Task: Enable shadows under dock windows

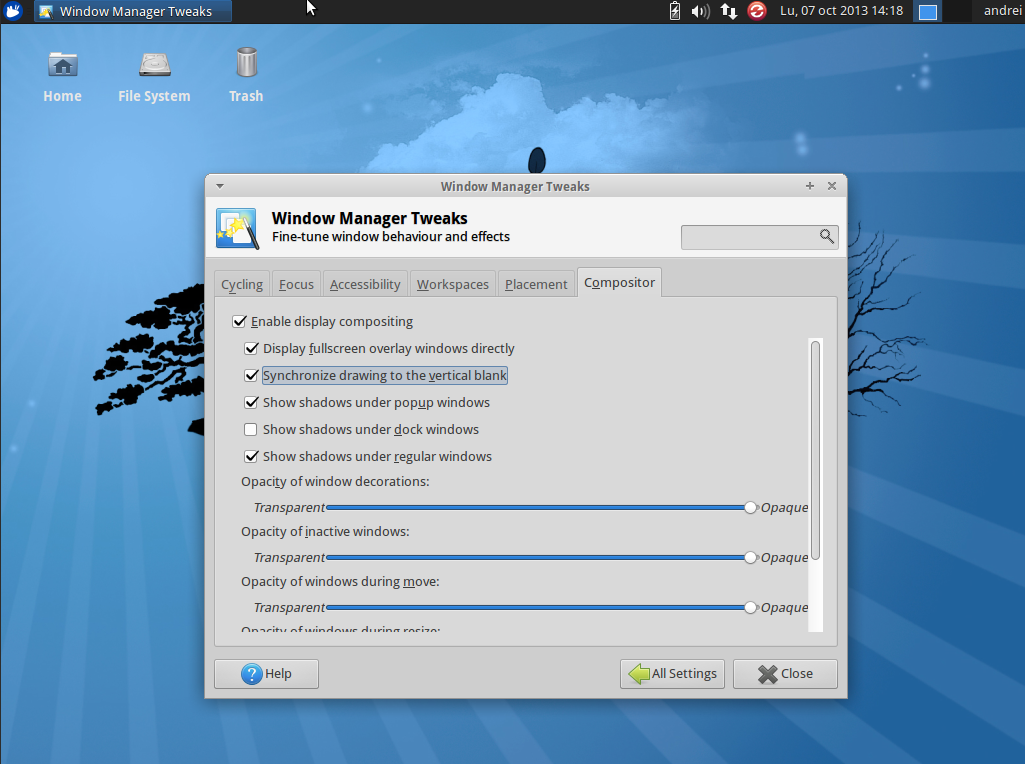Action: pos(252,429)
